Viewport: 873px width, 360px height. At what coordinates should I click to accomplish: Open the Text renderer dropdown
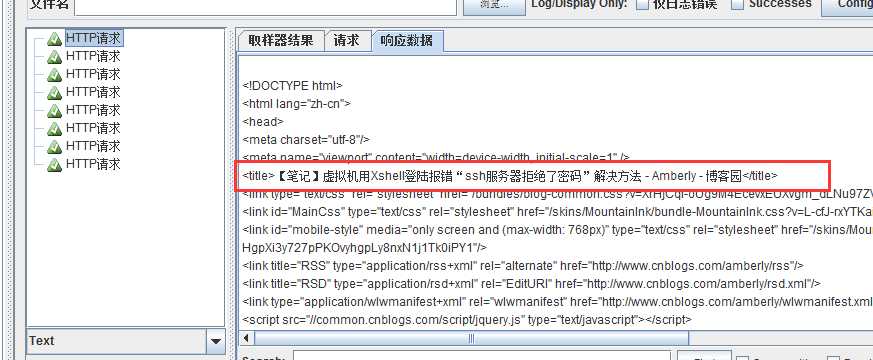pos(125,341)
